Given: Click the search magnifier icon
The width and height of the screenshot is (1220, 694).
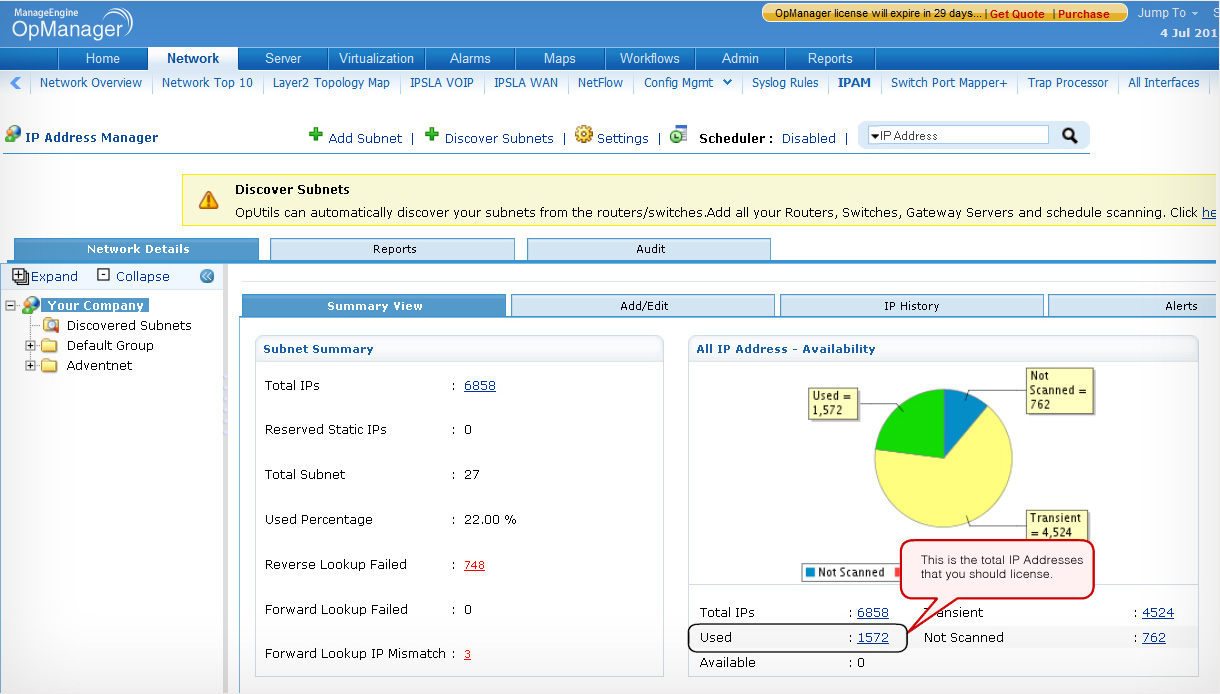Looking at the screenshot, I should [1069, 136].
